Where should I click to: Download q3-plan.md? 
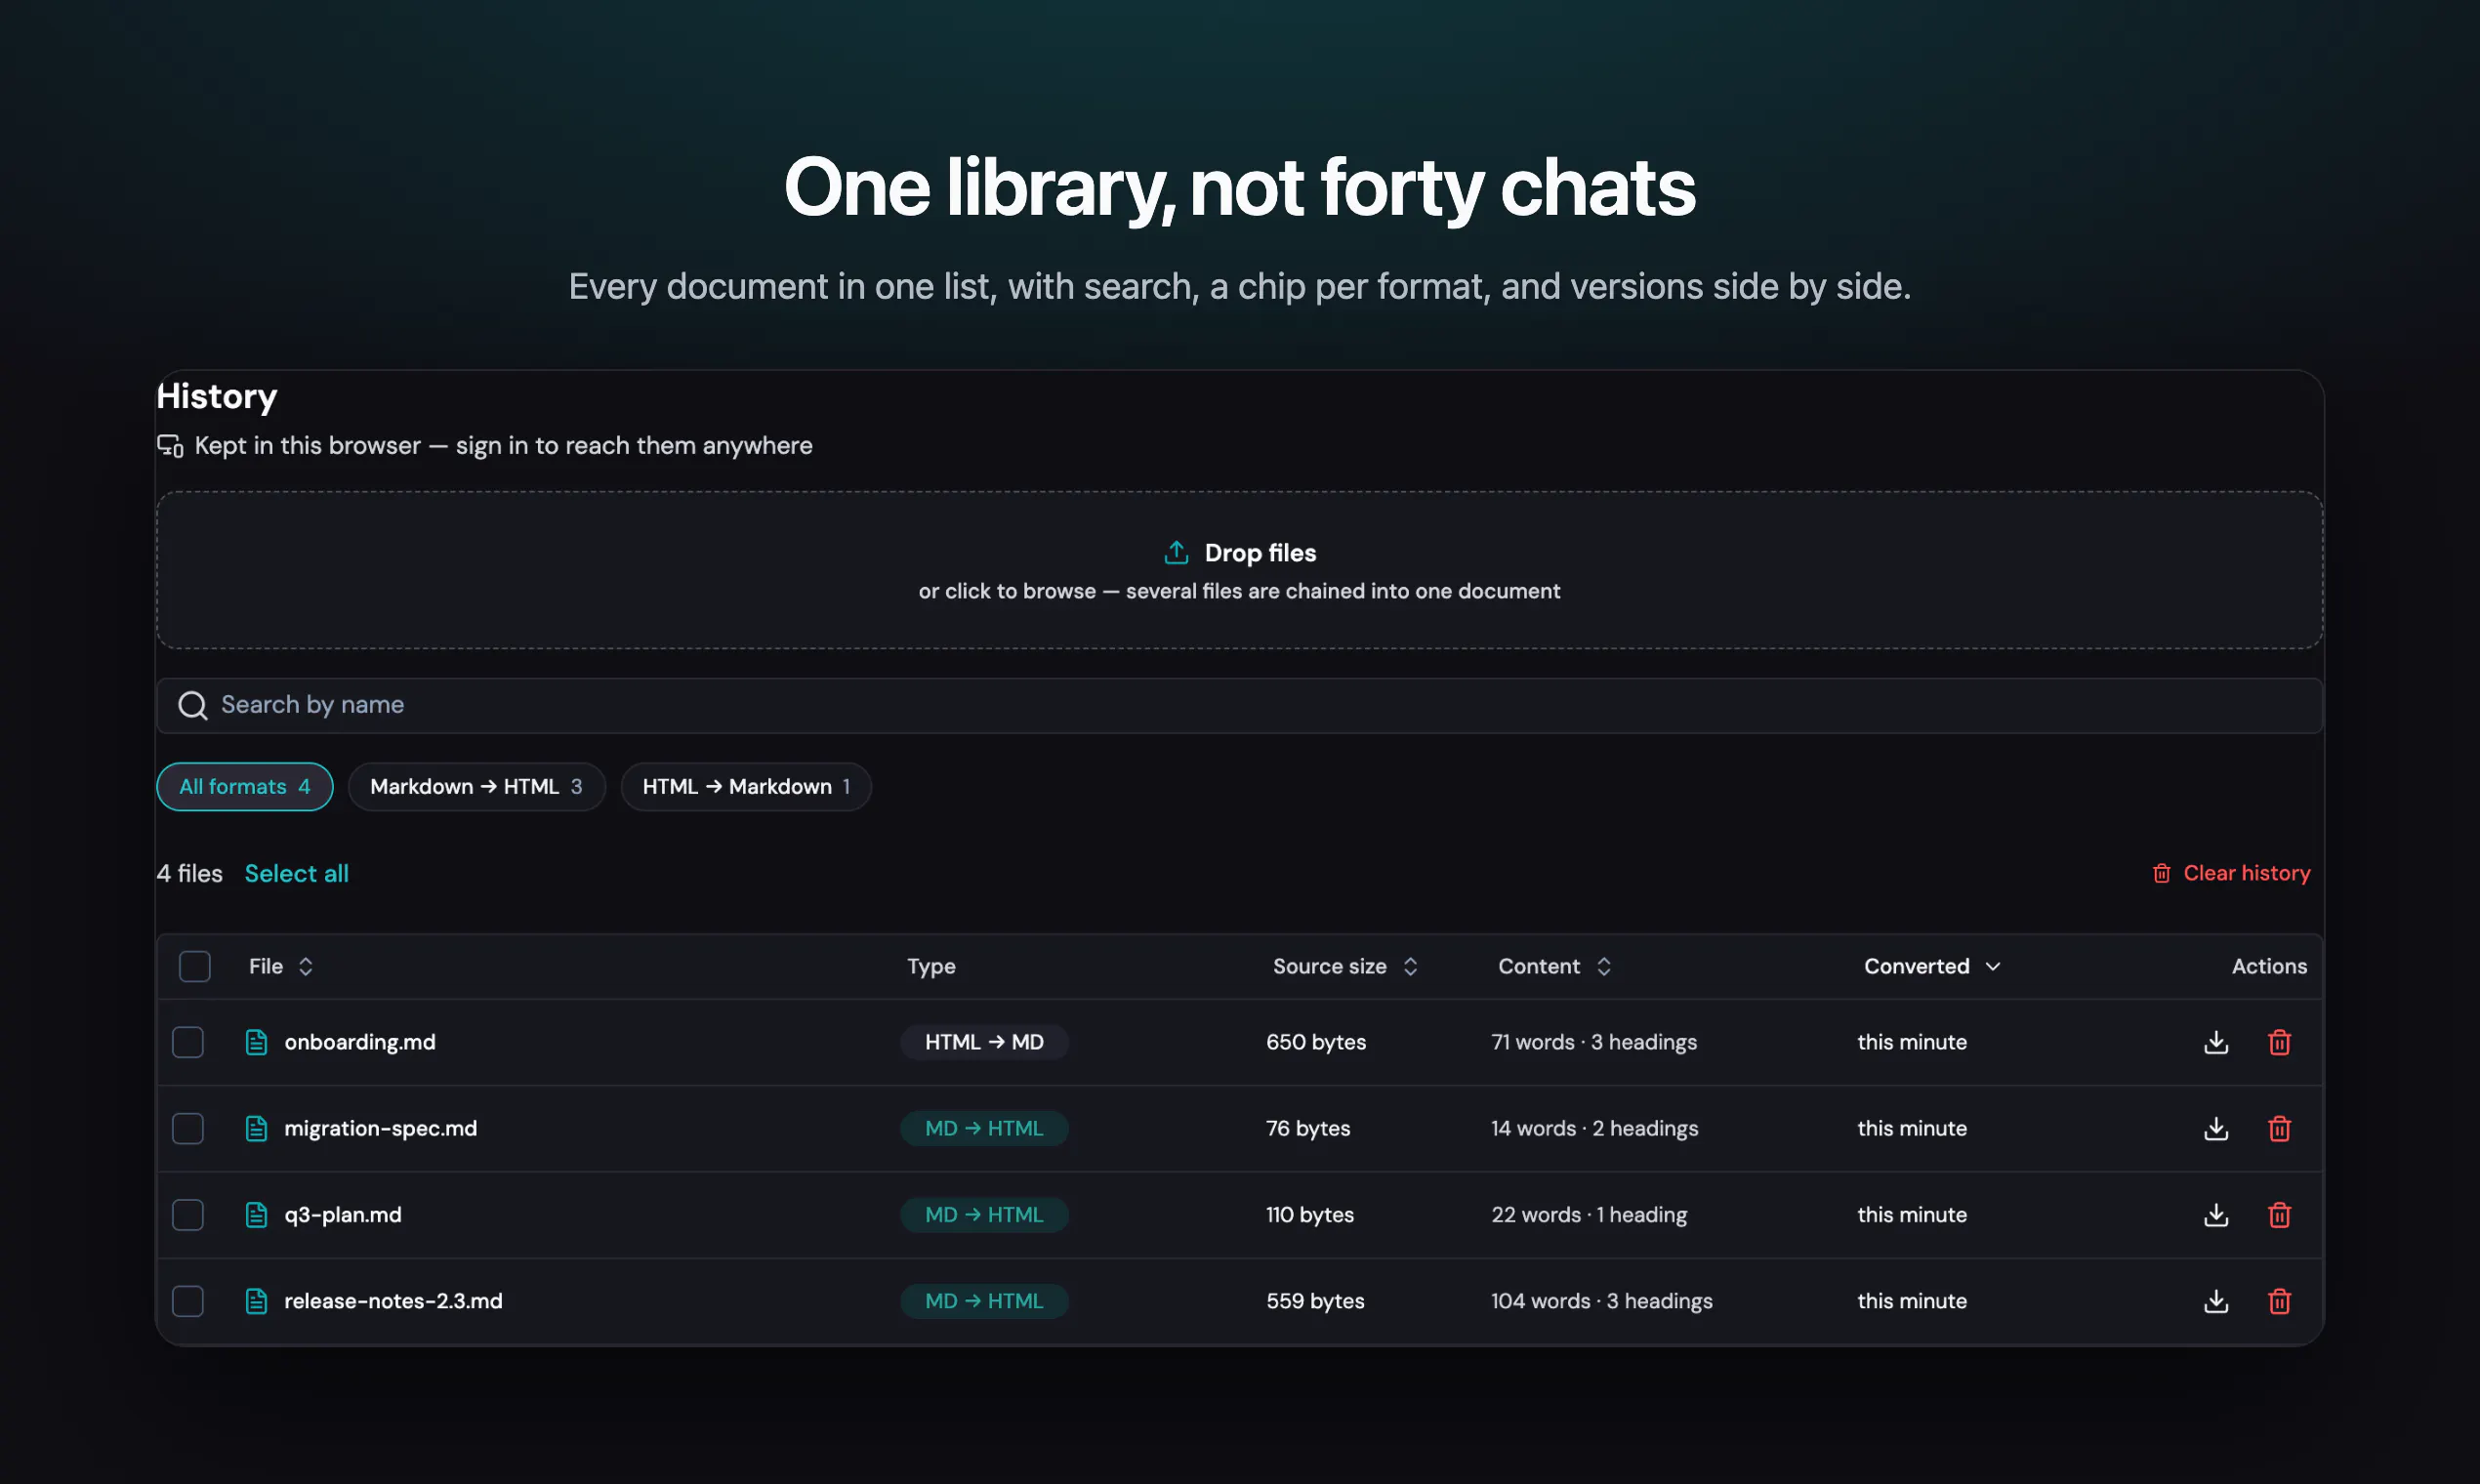pos(2216,1214)
